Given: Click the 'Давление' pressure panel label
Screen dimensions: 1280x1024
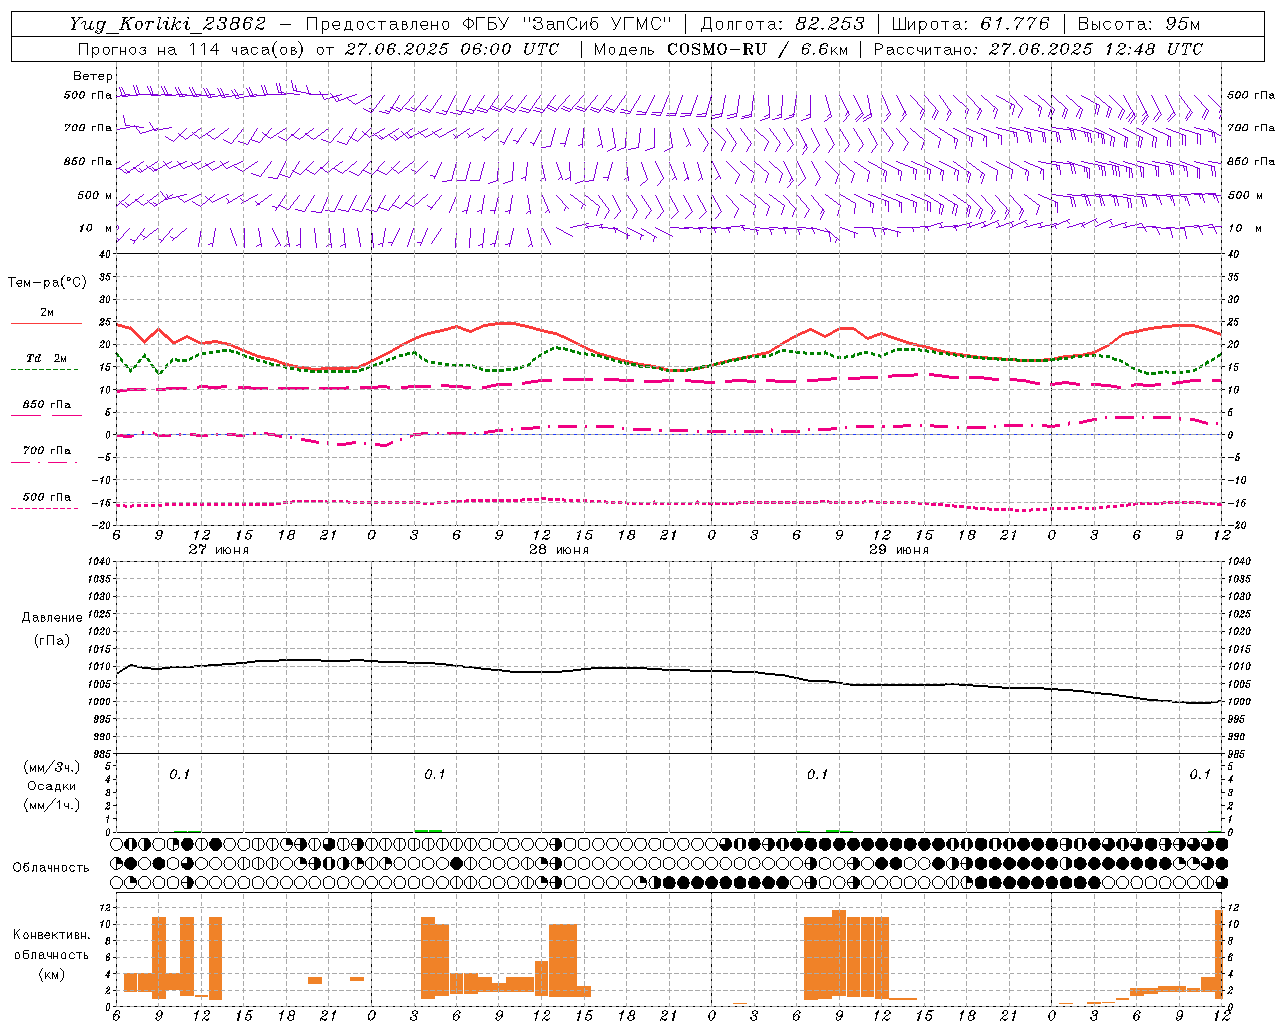Looking at the screenshot, I should tap(52, 618).
